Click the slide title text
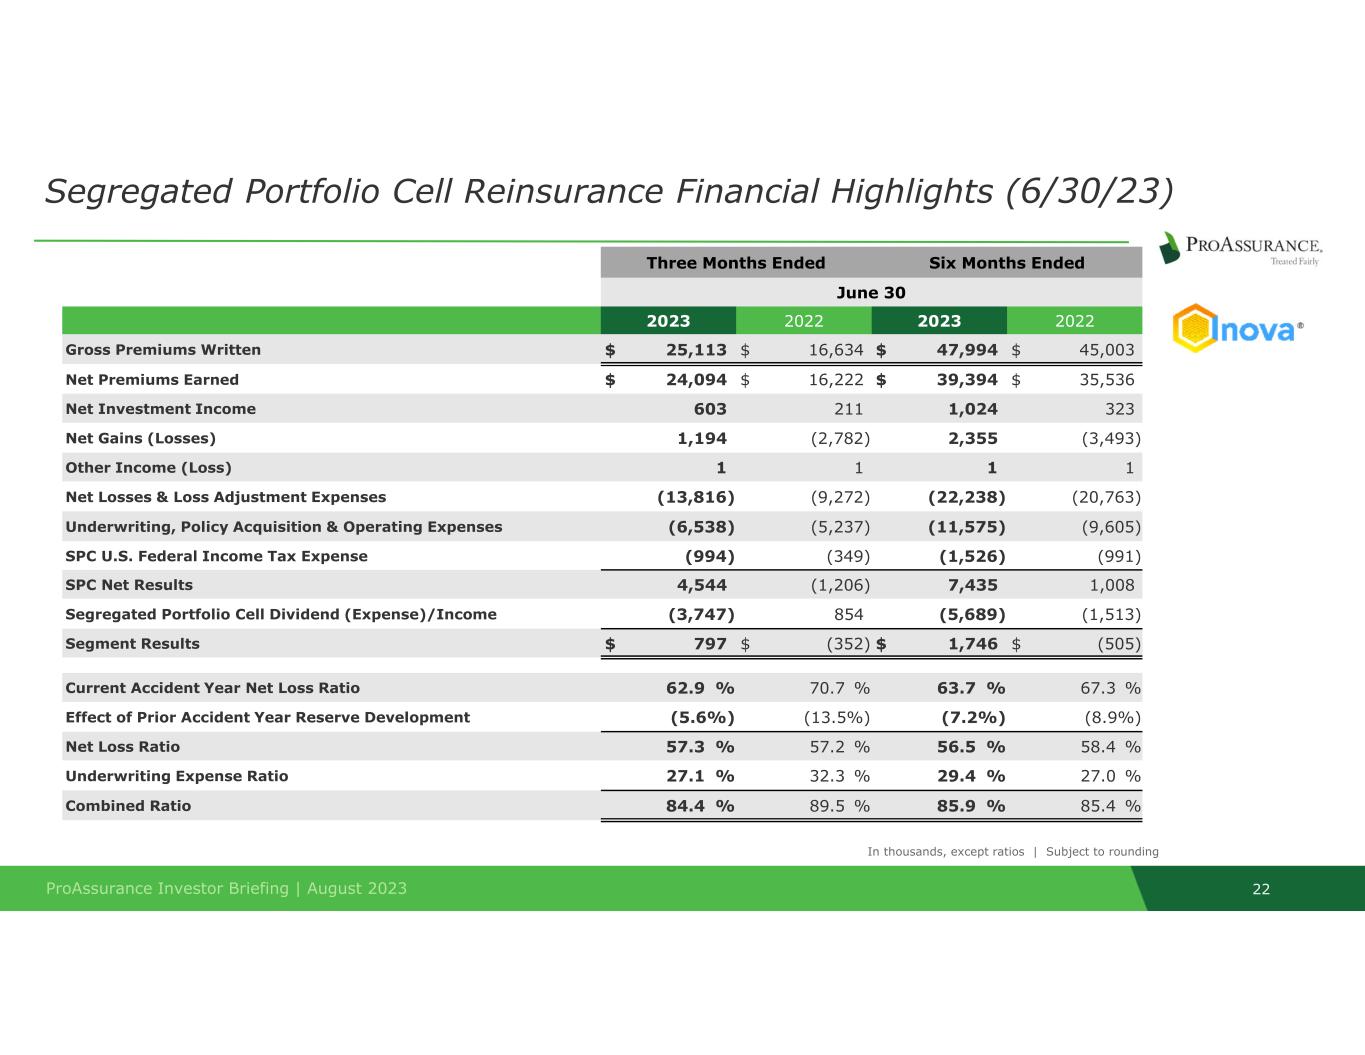This screenshot has height=1055, width=1365. (x=608, y=190)
